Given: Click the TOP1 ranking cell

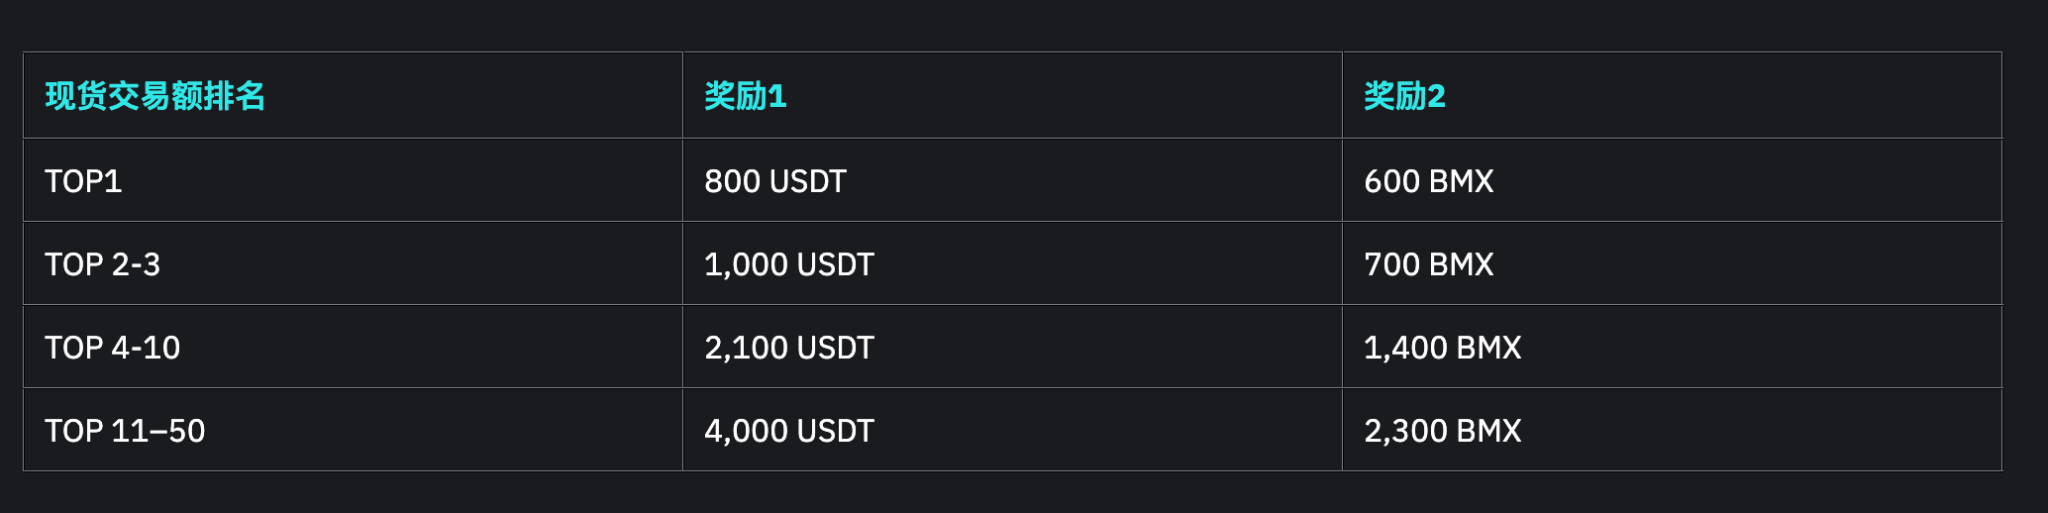Looking at the screenshot, I should (x=83, y=181).
